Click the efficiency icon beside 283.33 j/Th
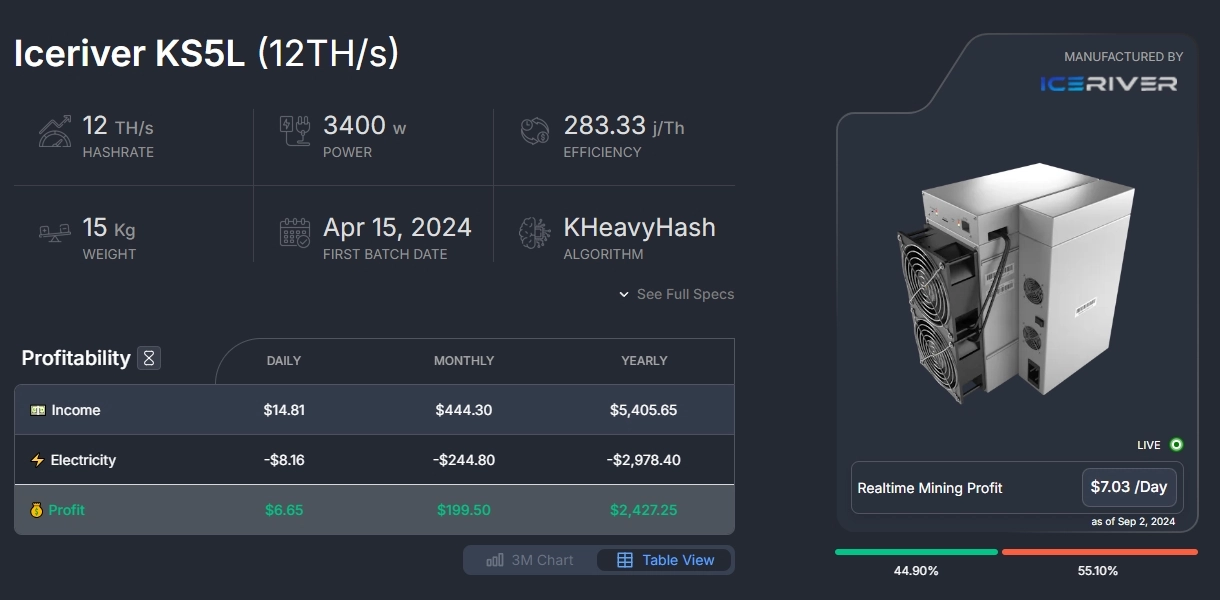1220x600 pixels. coord(536,132)
